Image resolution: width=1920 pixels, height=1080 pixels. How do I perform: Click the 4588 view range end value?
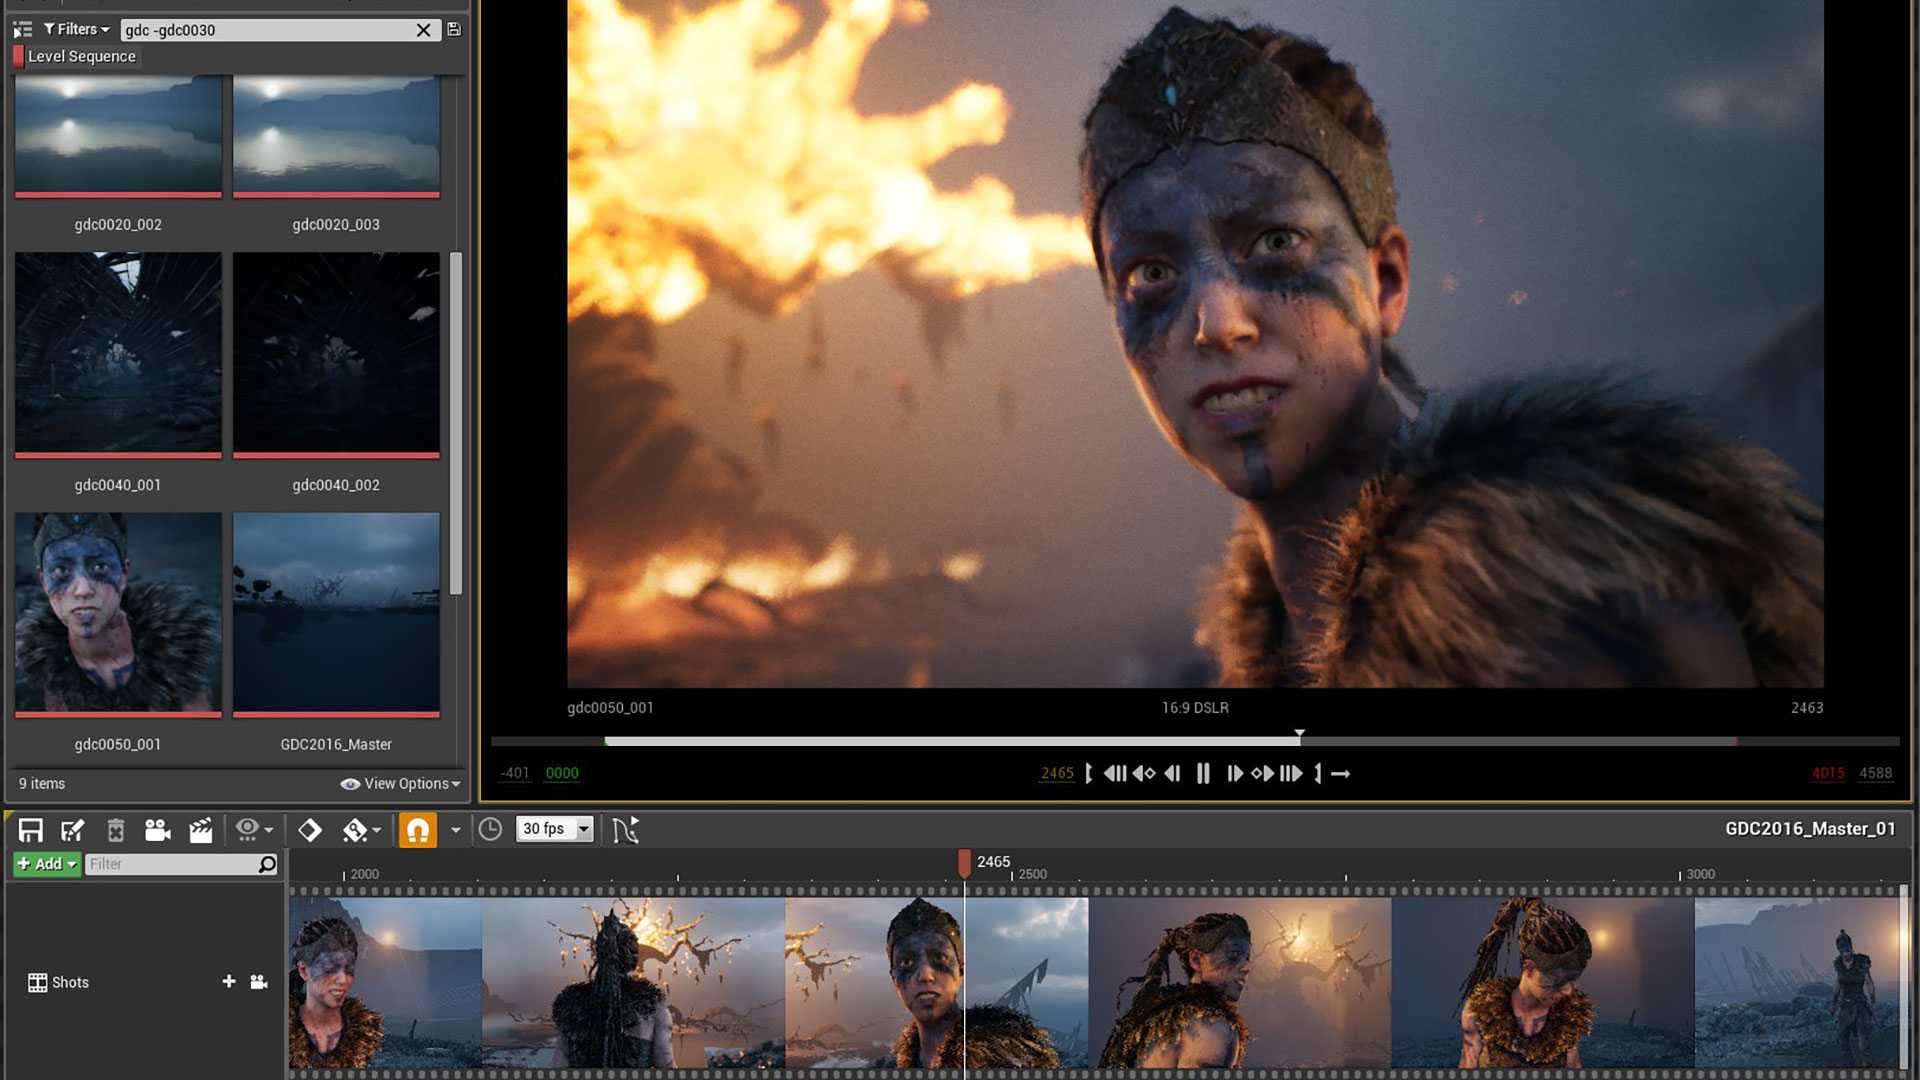1875,773
